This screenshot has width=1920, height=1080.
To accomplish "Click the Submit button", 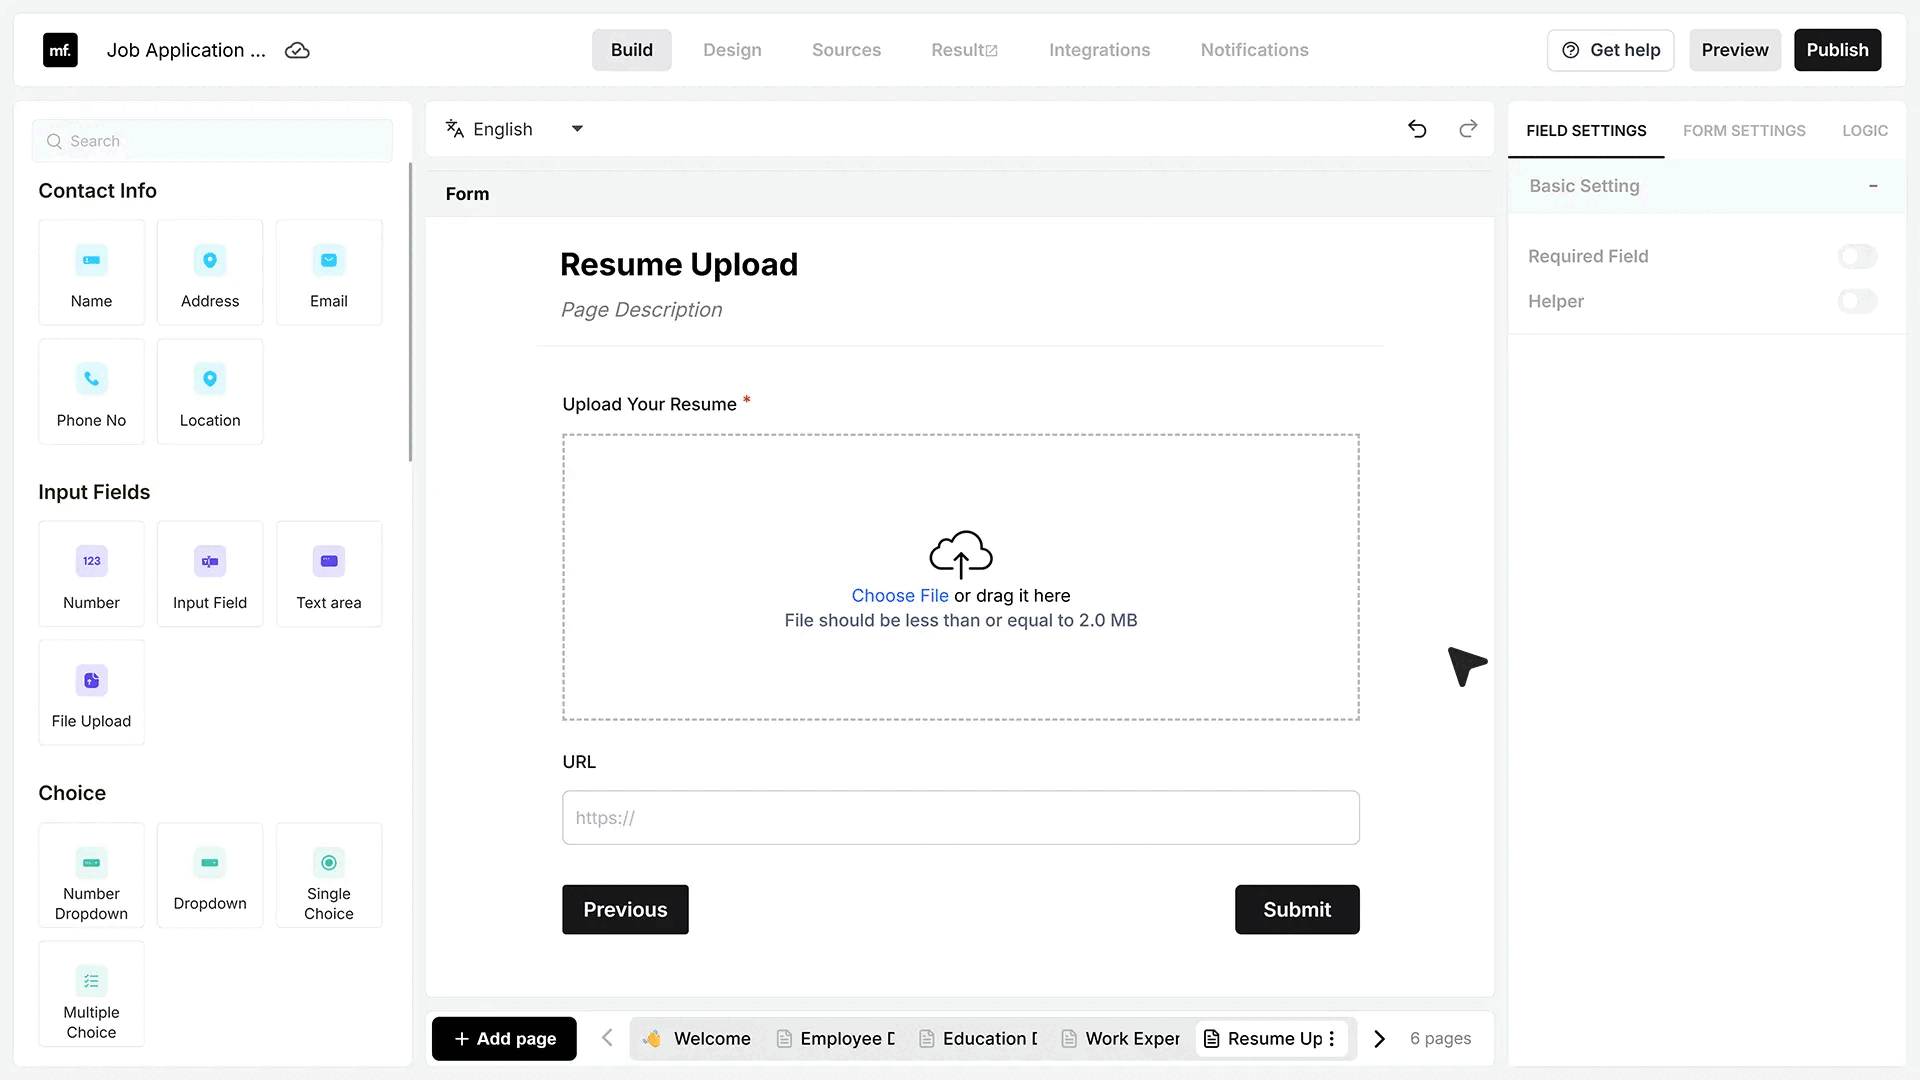I will [1297, 910].
